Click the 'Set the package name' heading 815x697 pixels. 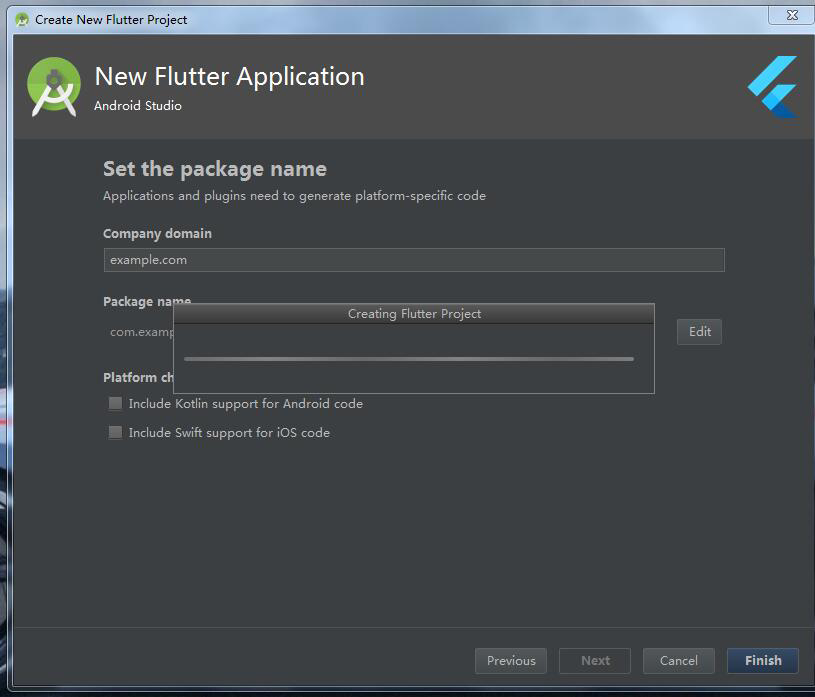pyautogui.click(x=215, y=169)
